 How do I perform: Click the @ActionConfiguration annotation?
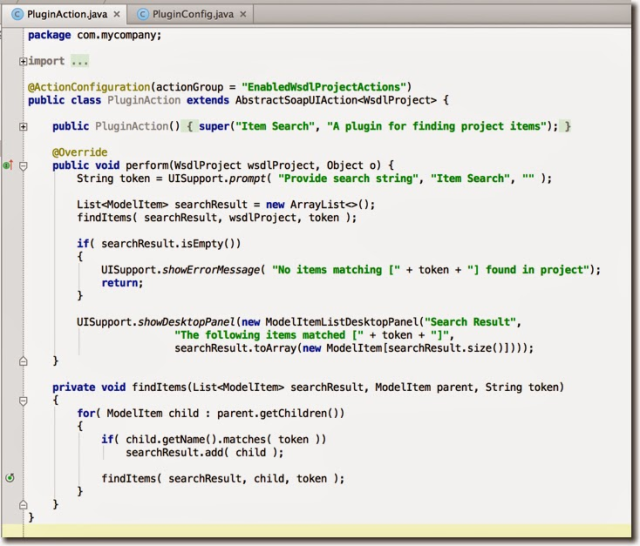pyautogui.click(x=89, y=87)
